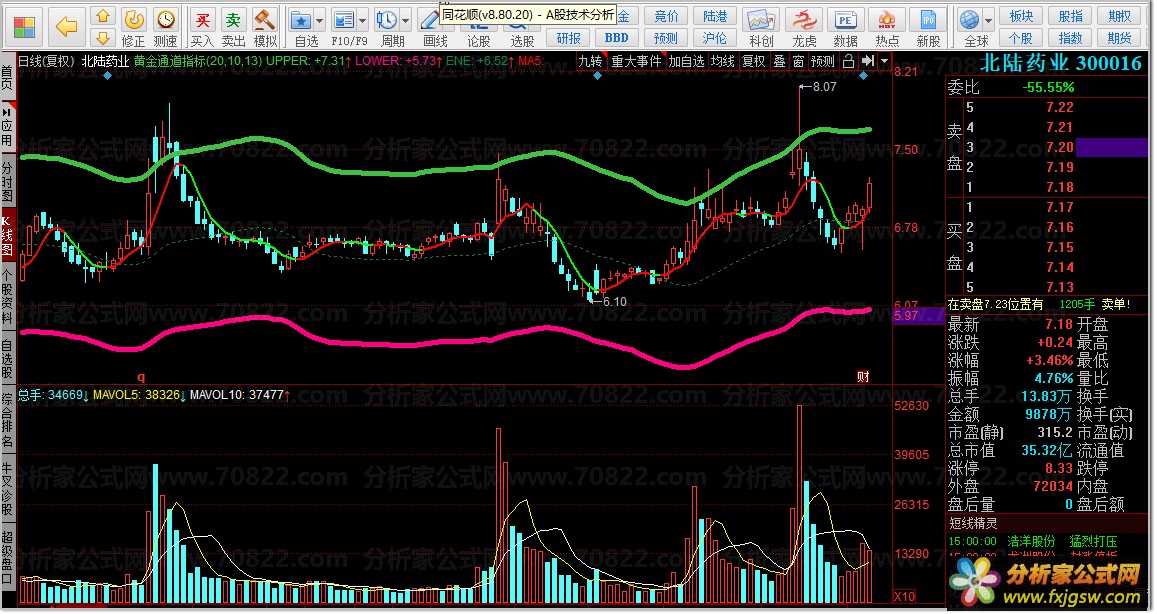Screen dimensions: 1157x614
Task: Open the 测速 speed test clock icon
Action: coord(165,27)
